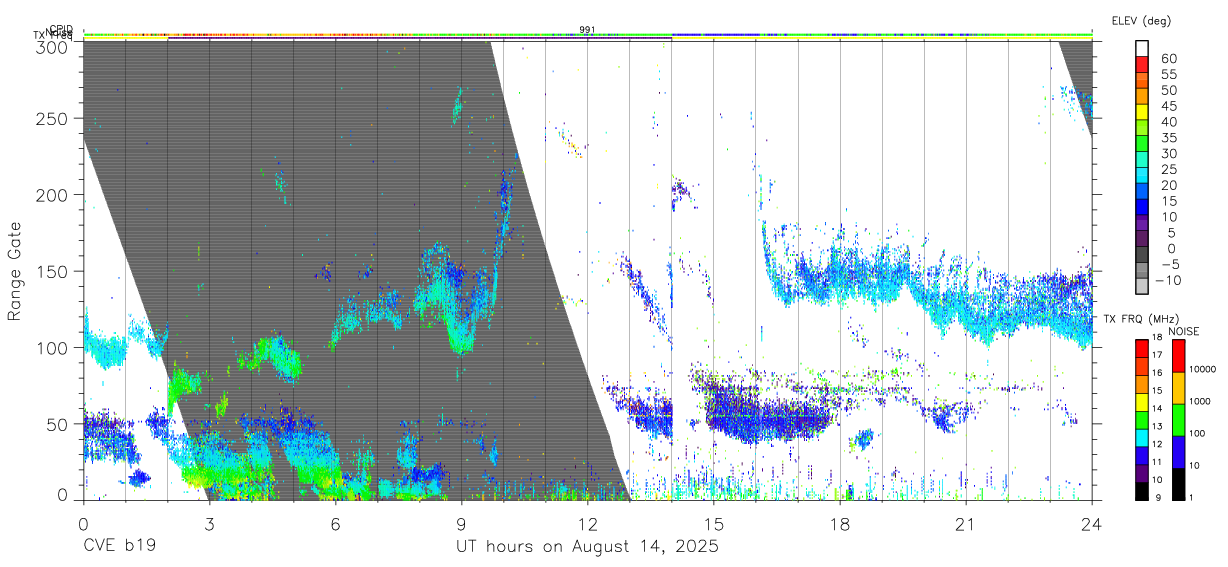Image resolution: width=1228 pixels, height=567 pixels.
Task: Click the '14' value on the TX FRQ scale
Action: [x=1157, y=408]
